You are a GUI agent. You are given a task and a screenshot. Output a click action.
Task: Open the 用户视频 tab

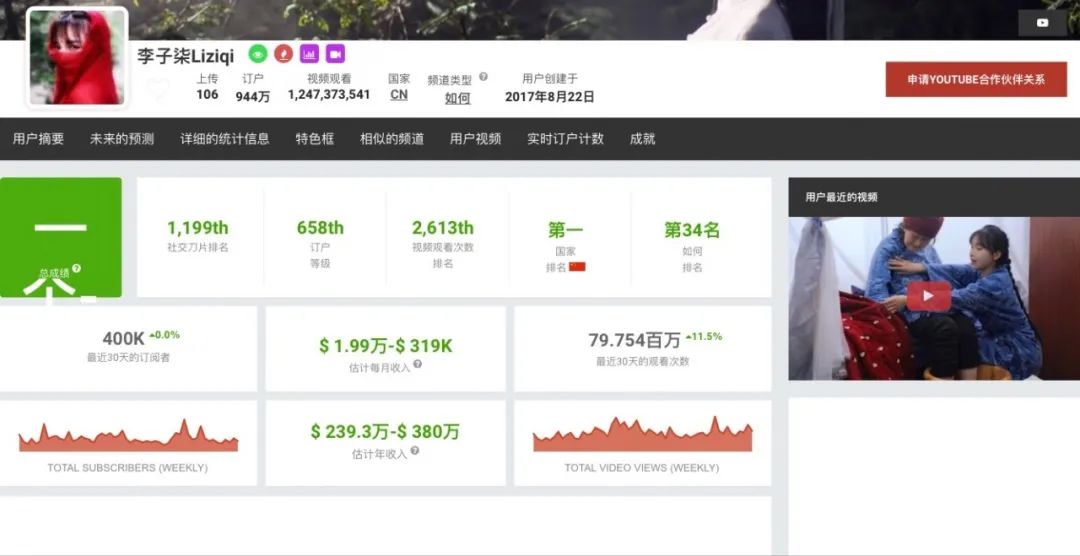coord(476,138)
